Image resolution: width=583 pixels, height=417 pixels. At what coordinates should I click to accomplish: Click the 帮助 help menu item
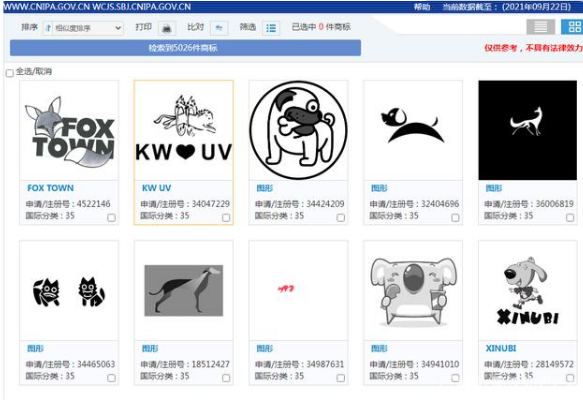pyautogui.click(x=422, y=7)
